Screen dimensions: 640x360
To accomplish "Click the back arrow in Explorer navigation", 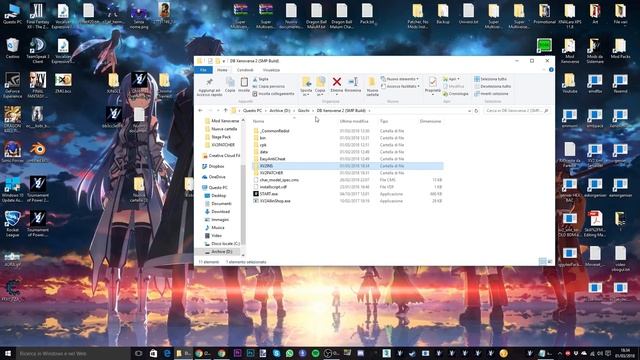I will [200, 111].
